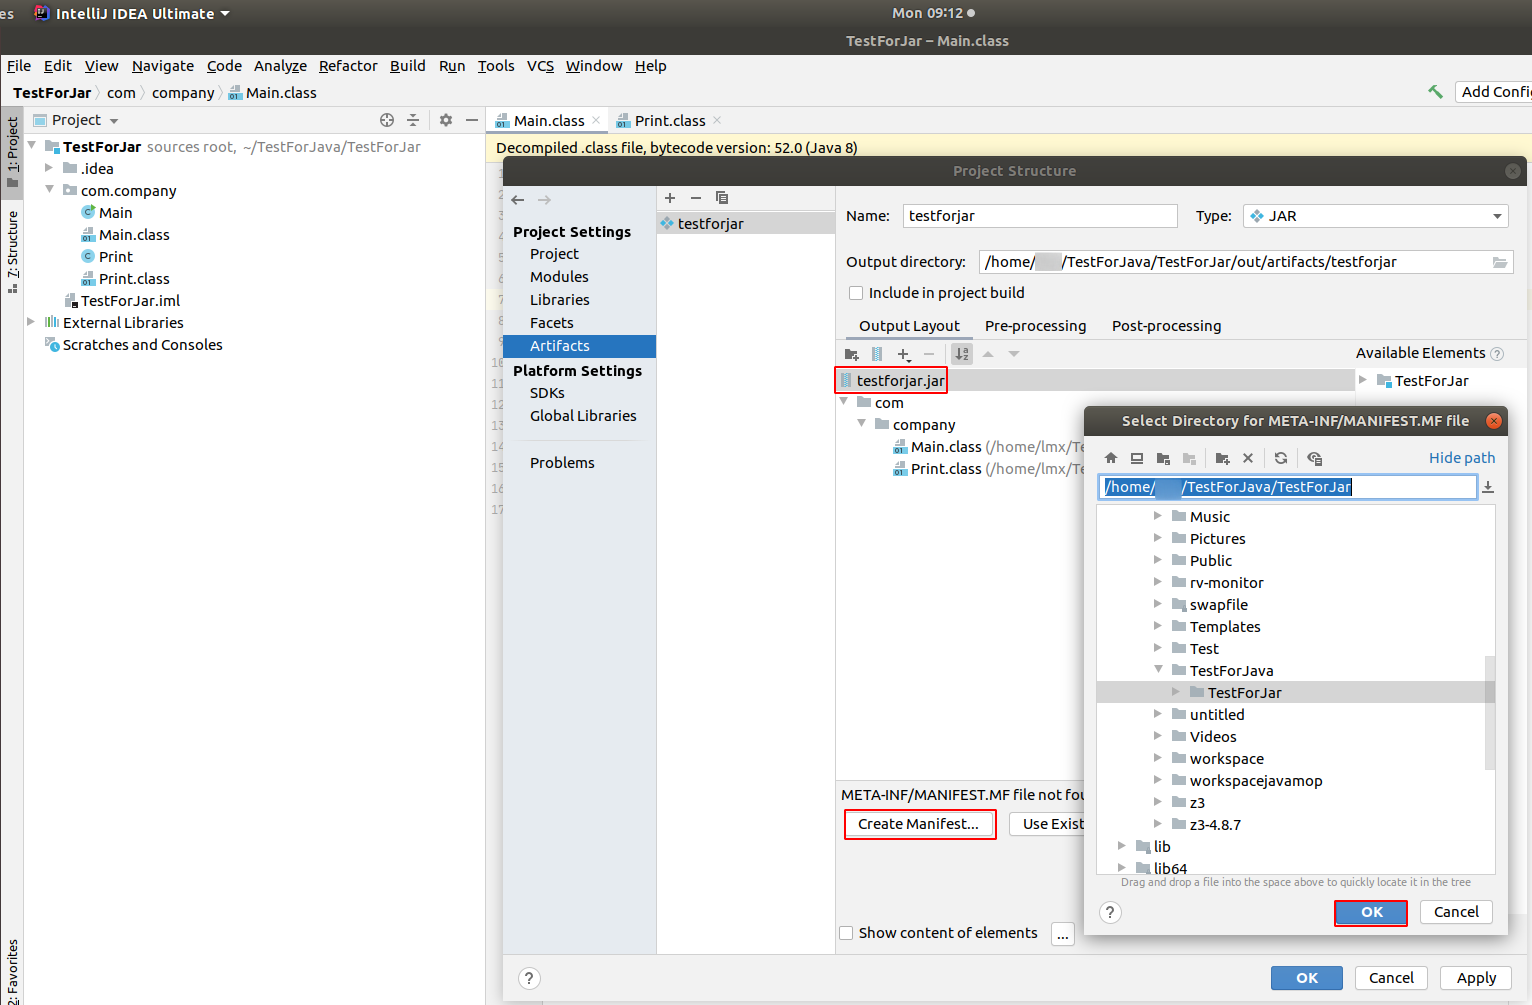Jump to project directory in chooser toolbar
This screenshot has width=1532, height=1005.
tap(1163, 458)
